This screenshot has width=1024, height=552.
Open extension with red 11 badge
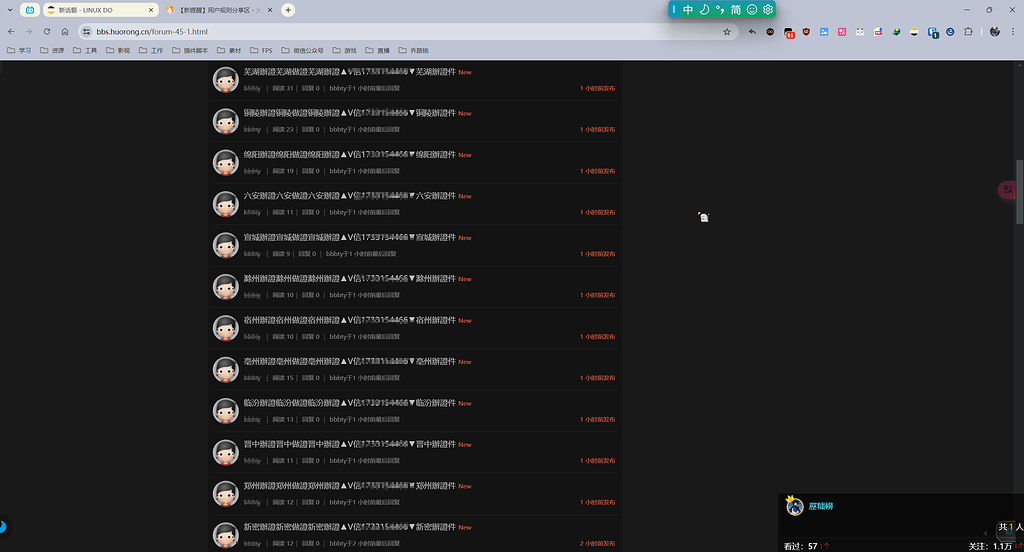(789, 32)
